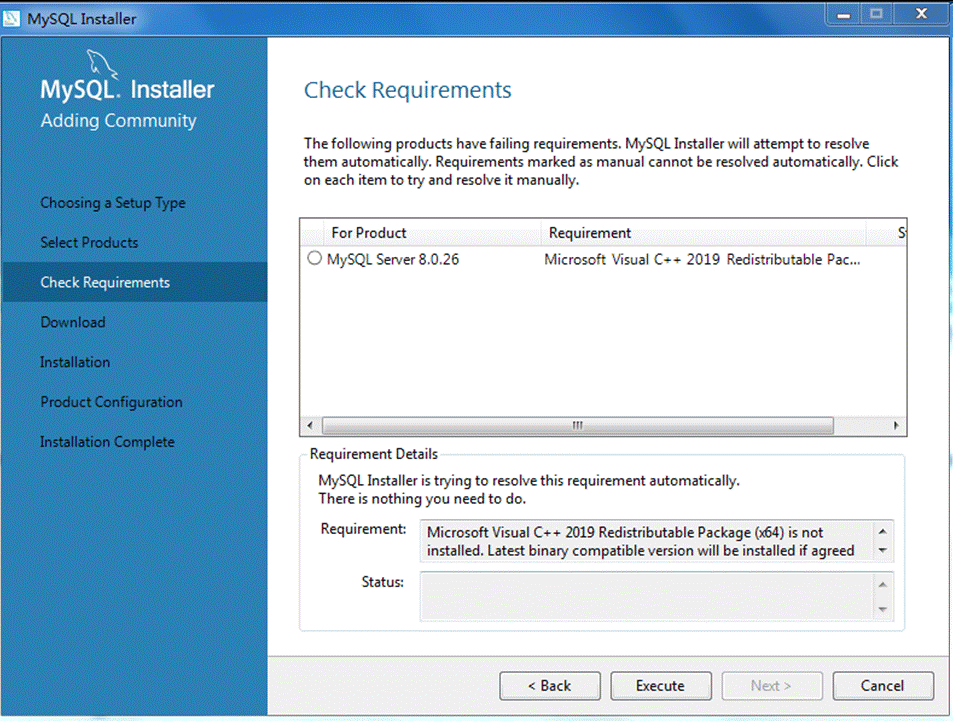The width and height of the screenshot is (953, 721).
Task: Select the Microsoft Visual C++ 2019 requirement row
Action: pyautogui.click(x=603, y=260)
